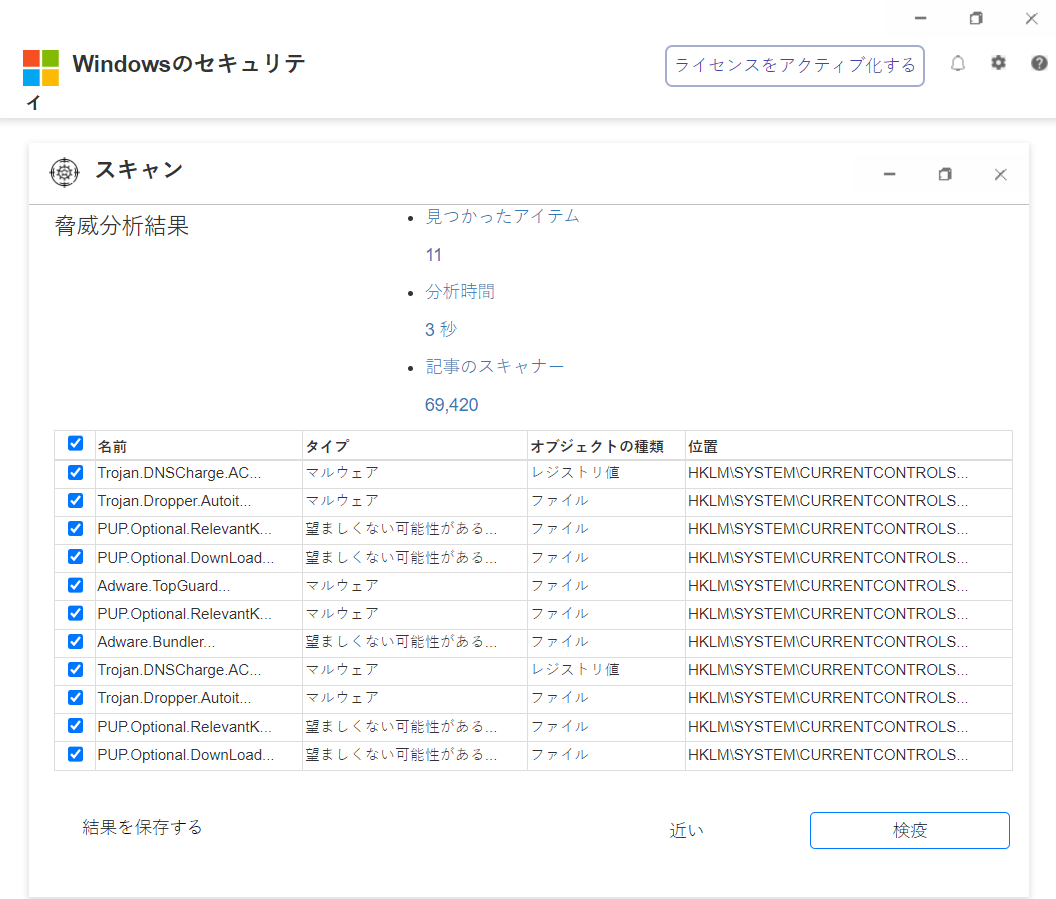The width and height of the screenshot is (1056, 899).
Task: Close the スキャン panel
Action: (1000, 174)
